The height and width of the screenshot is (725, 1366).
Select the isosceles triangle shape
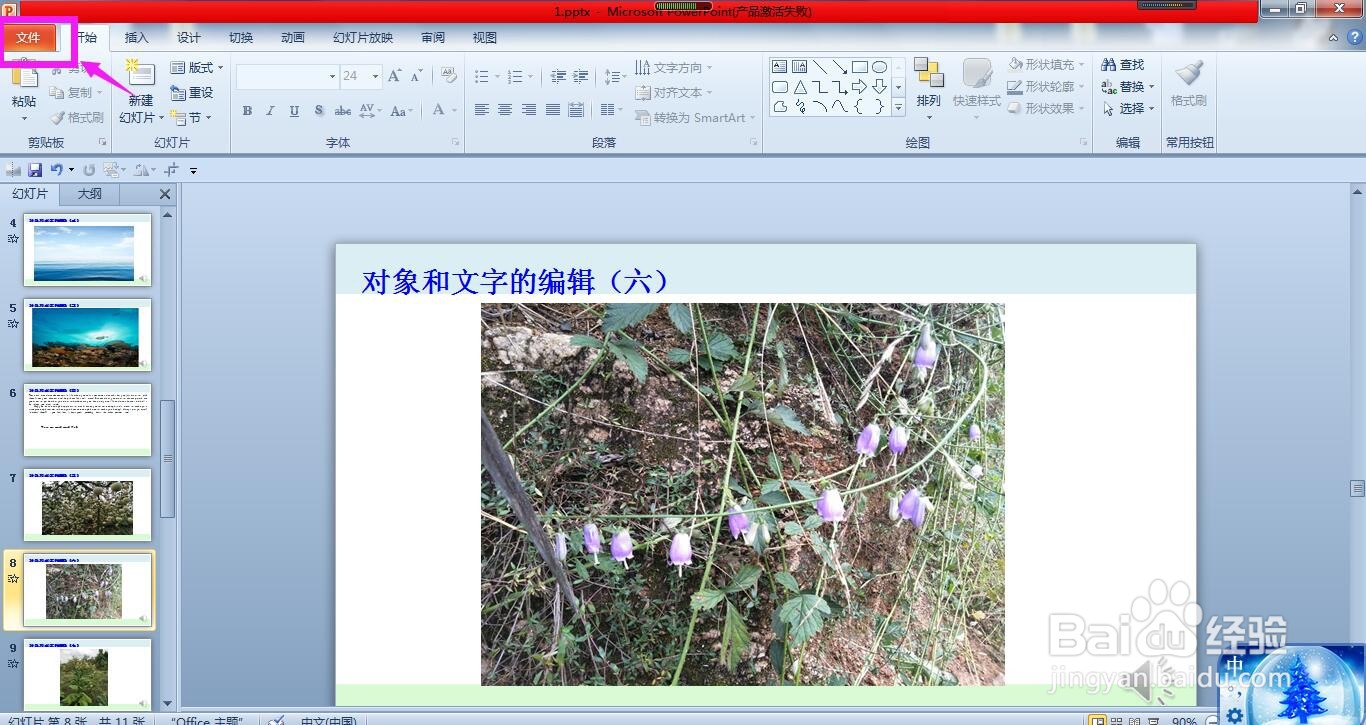800,87
